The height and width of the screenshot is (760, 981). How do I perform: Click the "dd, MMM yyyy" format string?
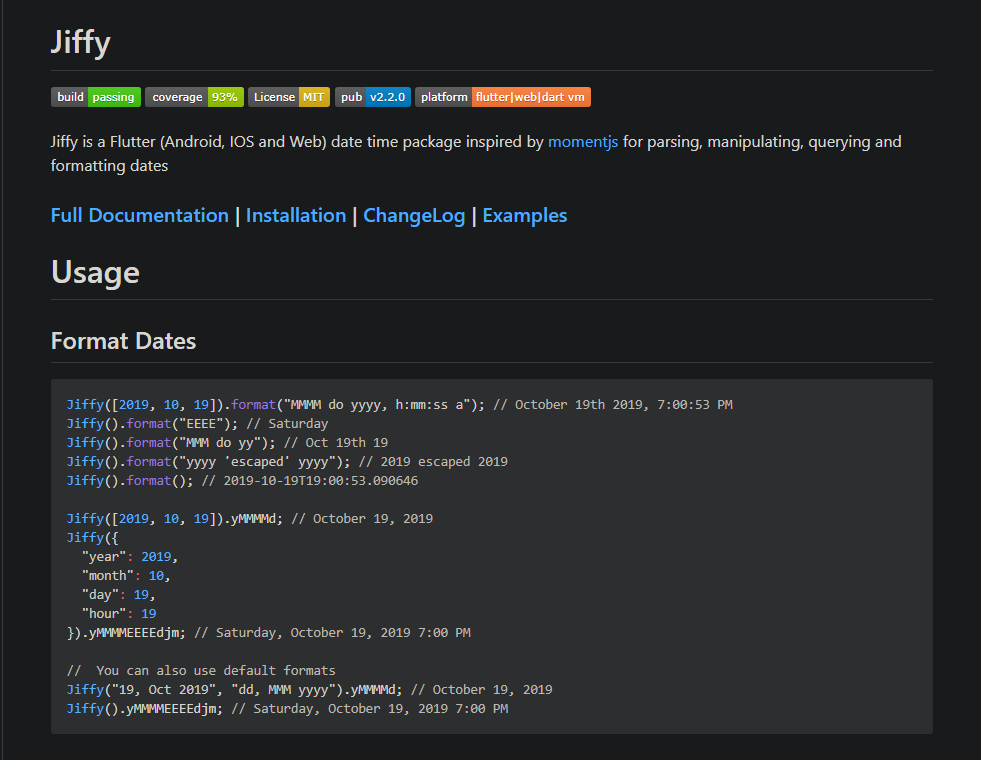coord(283,690)
